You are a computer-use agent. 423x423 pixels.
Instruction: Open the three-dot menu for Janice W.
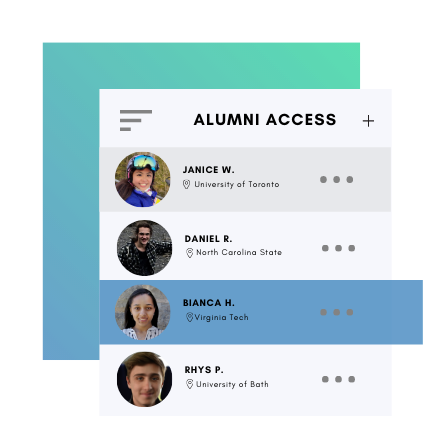(336, 180)
